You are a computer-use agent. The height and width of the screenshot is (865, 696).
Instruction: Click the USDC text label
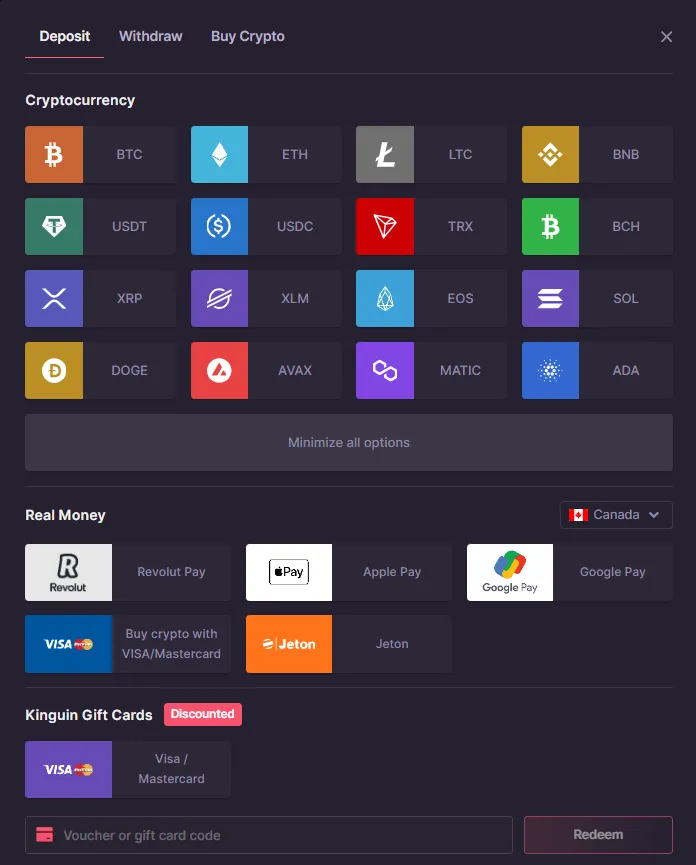(x=295, y=226)
